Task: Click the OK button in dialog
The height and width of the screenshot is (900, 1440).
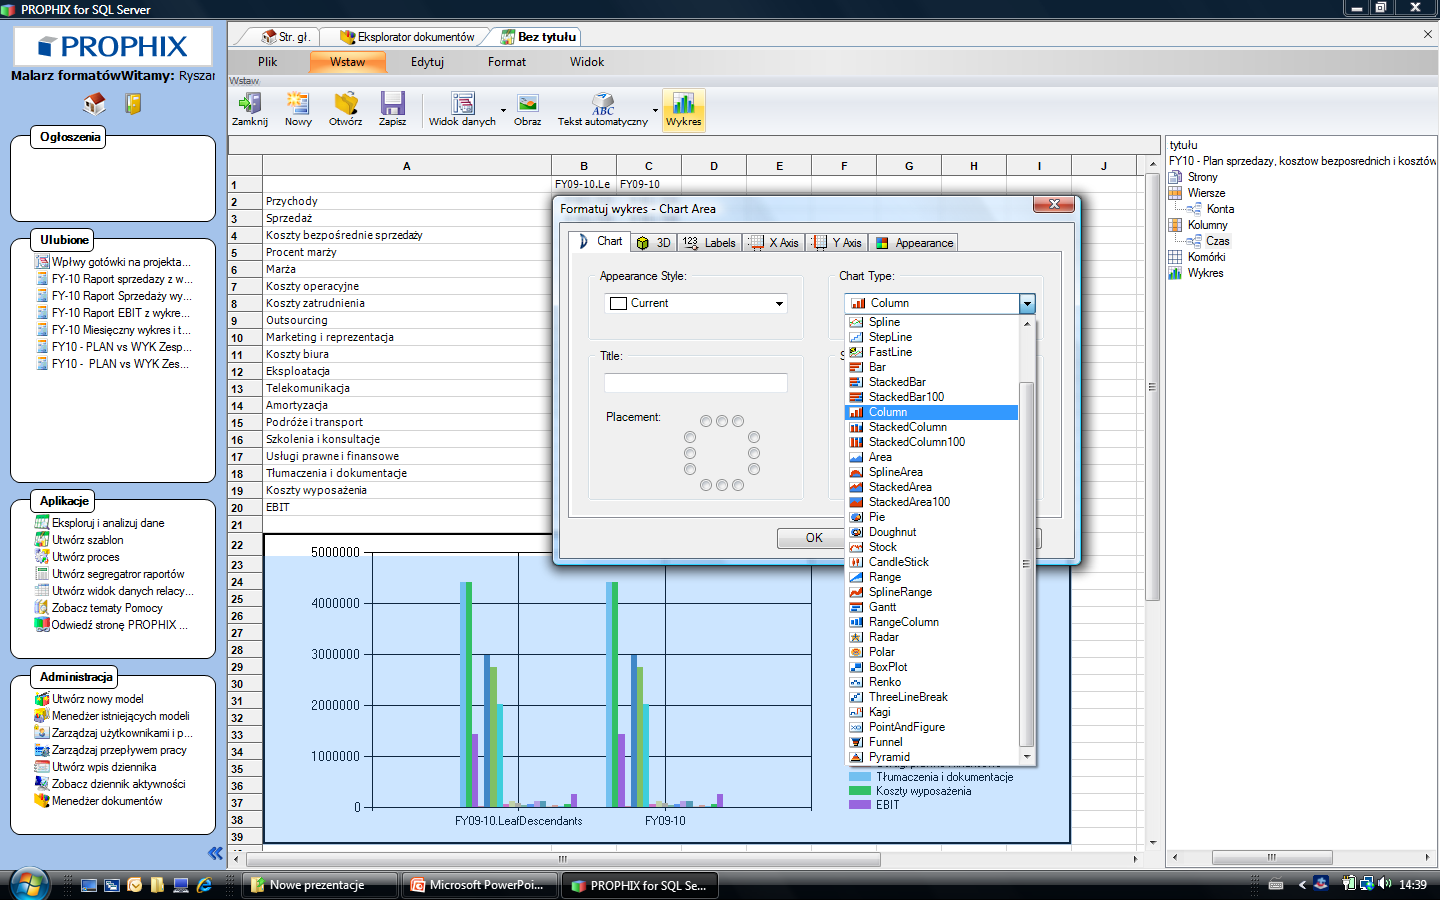Action: pyautogui.click(x=812, y=538)
